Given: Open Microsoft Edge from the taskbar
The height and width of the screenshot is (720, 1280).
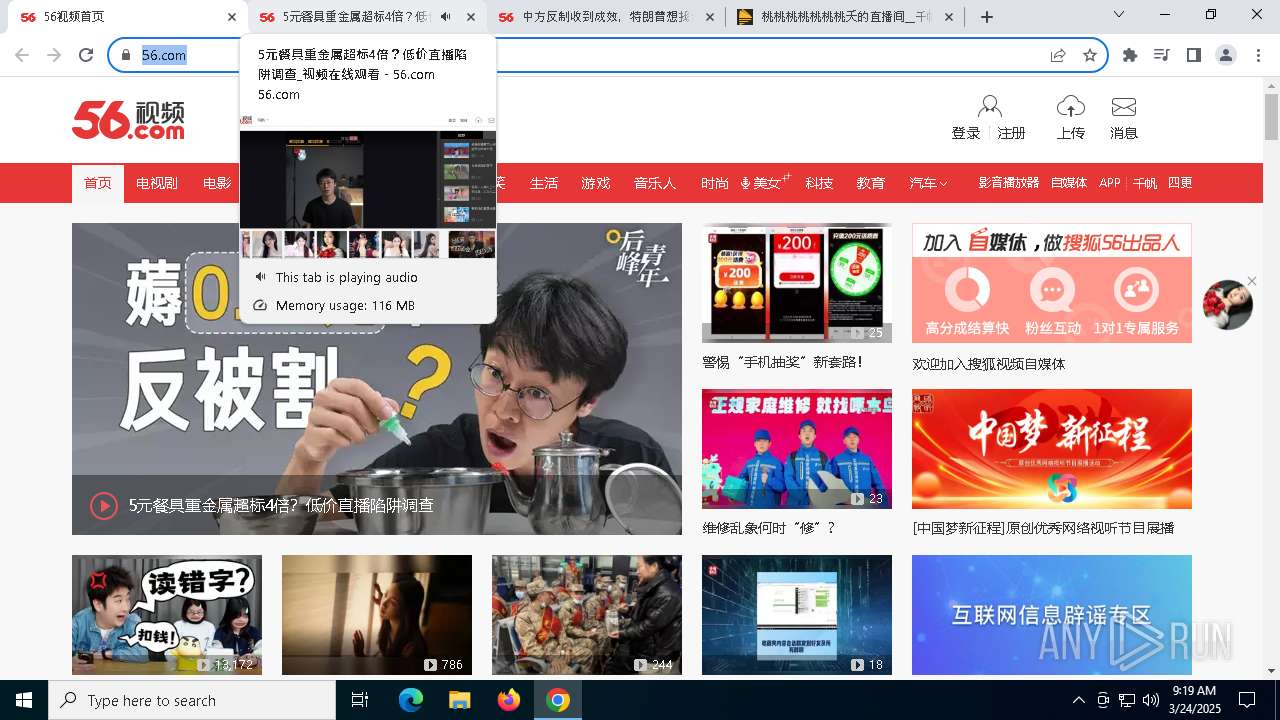Looking at the screenshot, I should click(x=411, y=700).
